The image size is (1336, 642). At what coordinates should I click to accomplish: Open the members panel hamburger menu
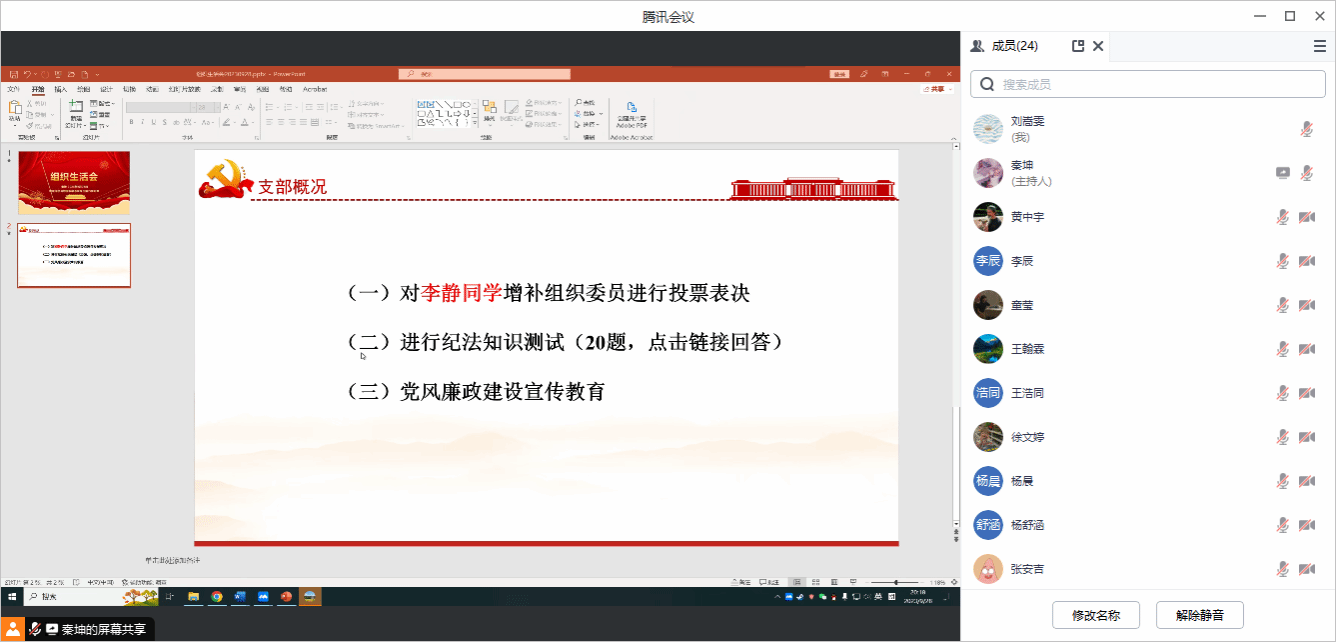(x=1320, y=46)
